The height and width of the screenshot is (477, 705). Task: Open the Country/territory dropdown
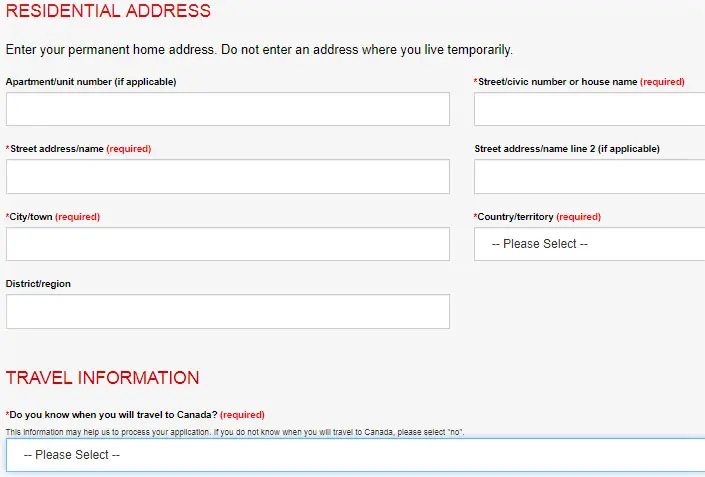pyautogui.click(x=589, y=244)
